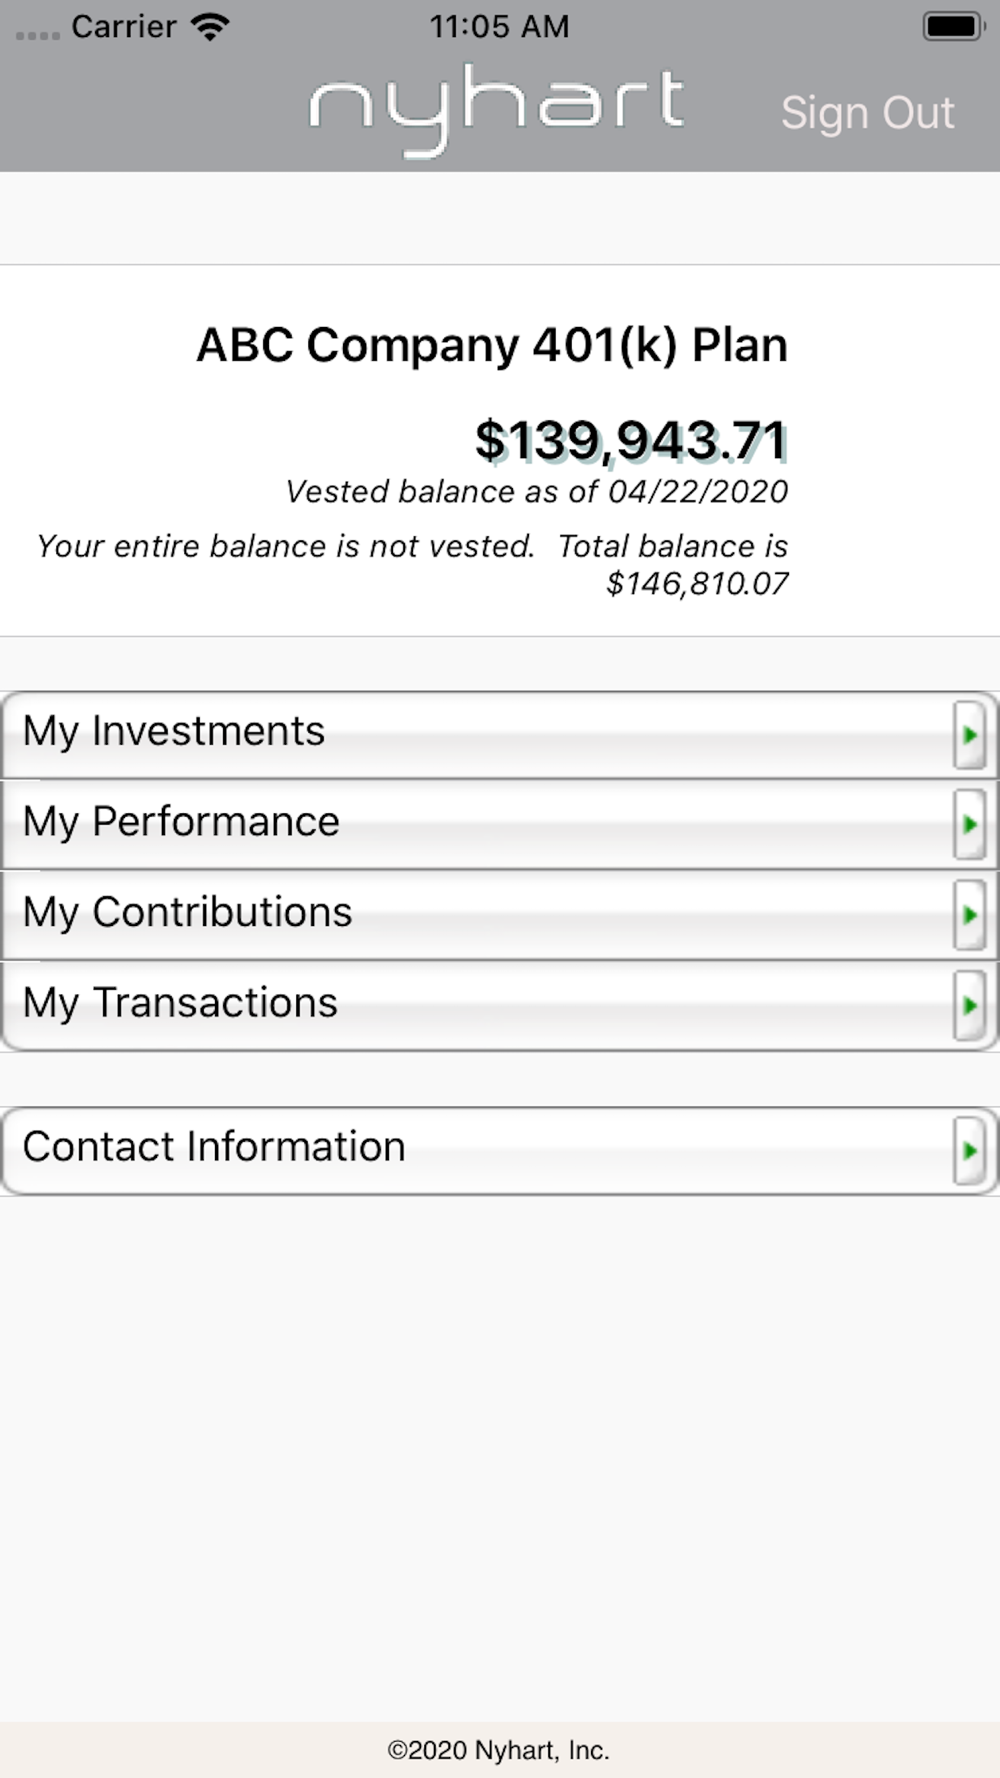The width and height of the screenshot is (1000, 1778).
Task: Tap the Wi-Fi status icon
Action: click(210, 26)
